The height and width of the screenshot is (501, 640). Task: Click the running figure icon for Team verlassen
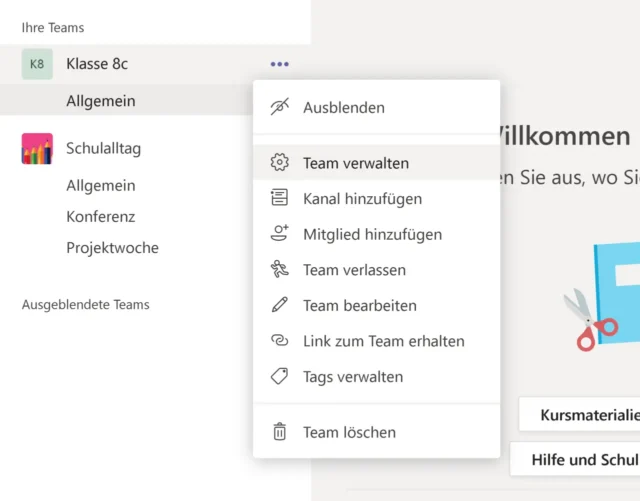(x=280, y=269)
